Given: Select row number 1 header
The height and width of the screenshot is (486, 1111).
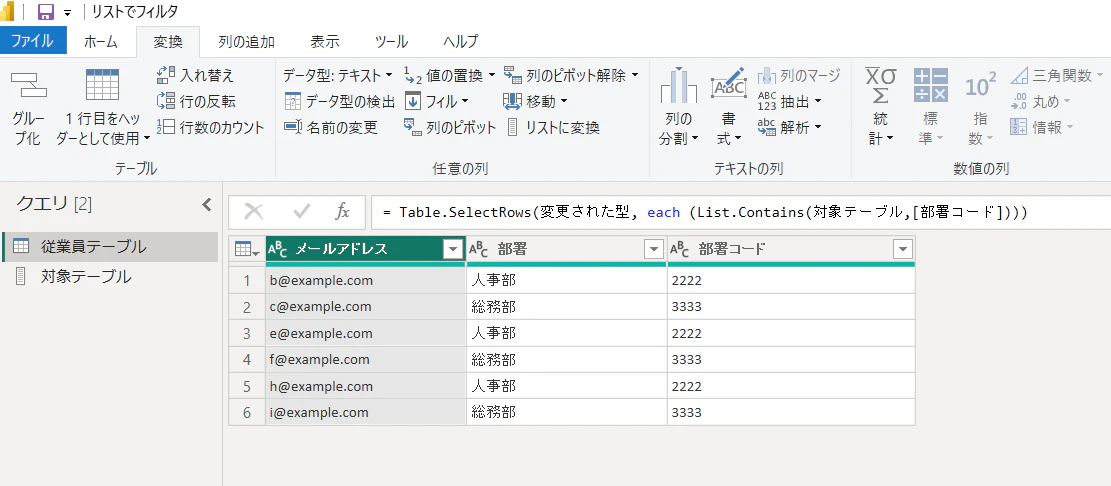Looking at the screenshot, I should point(247,281).
